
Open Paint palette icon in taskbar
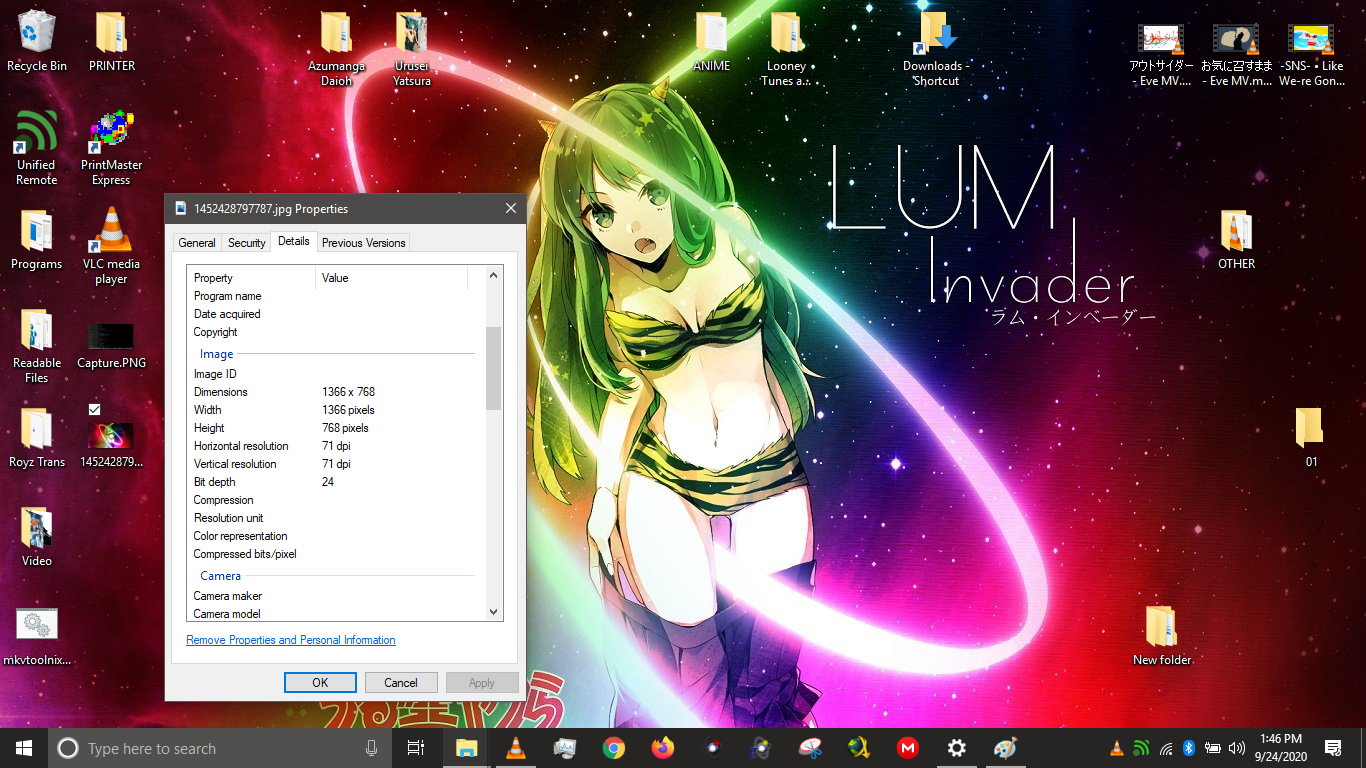click(x=1005, y=748)
